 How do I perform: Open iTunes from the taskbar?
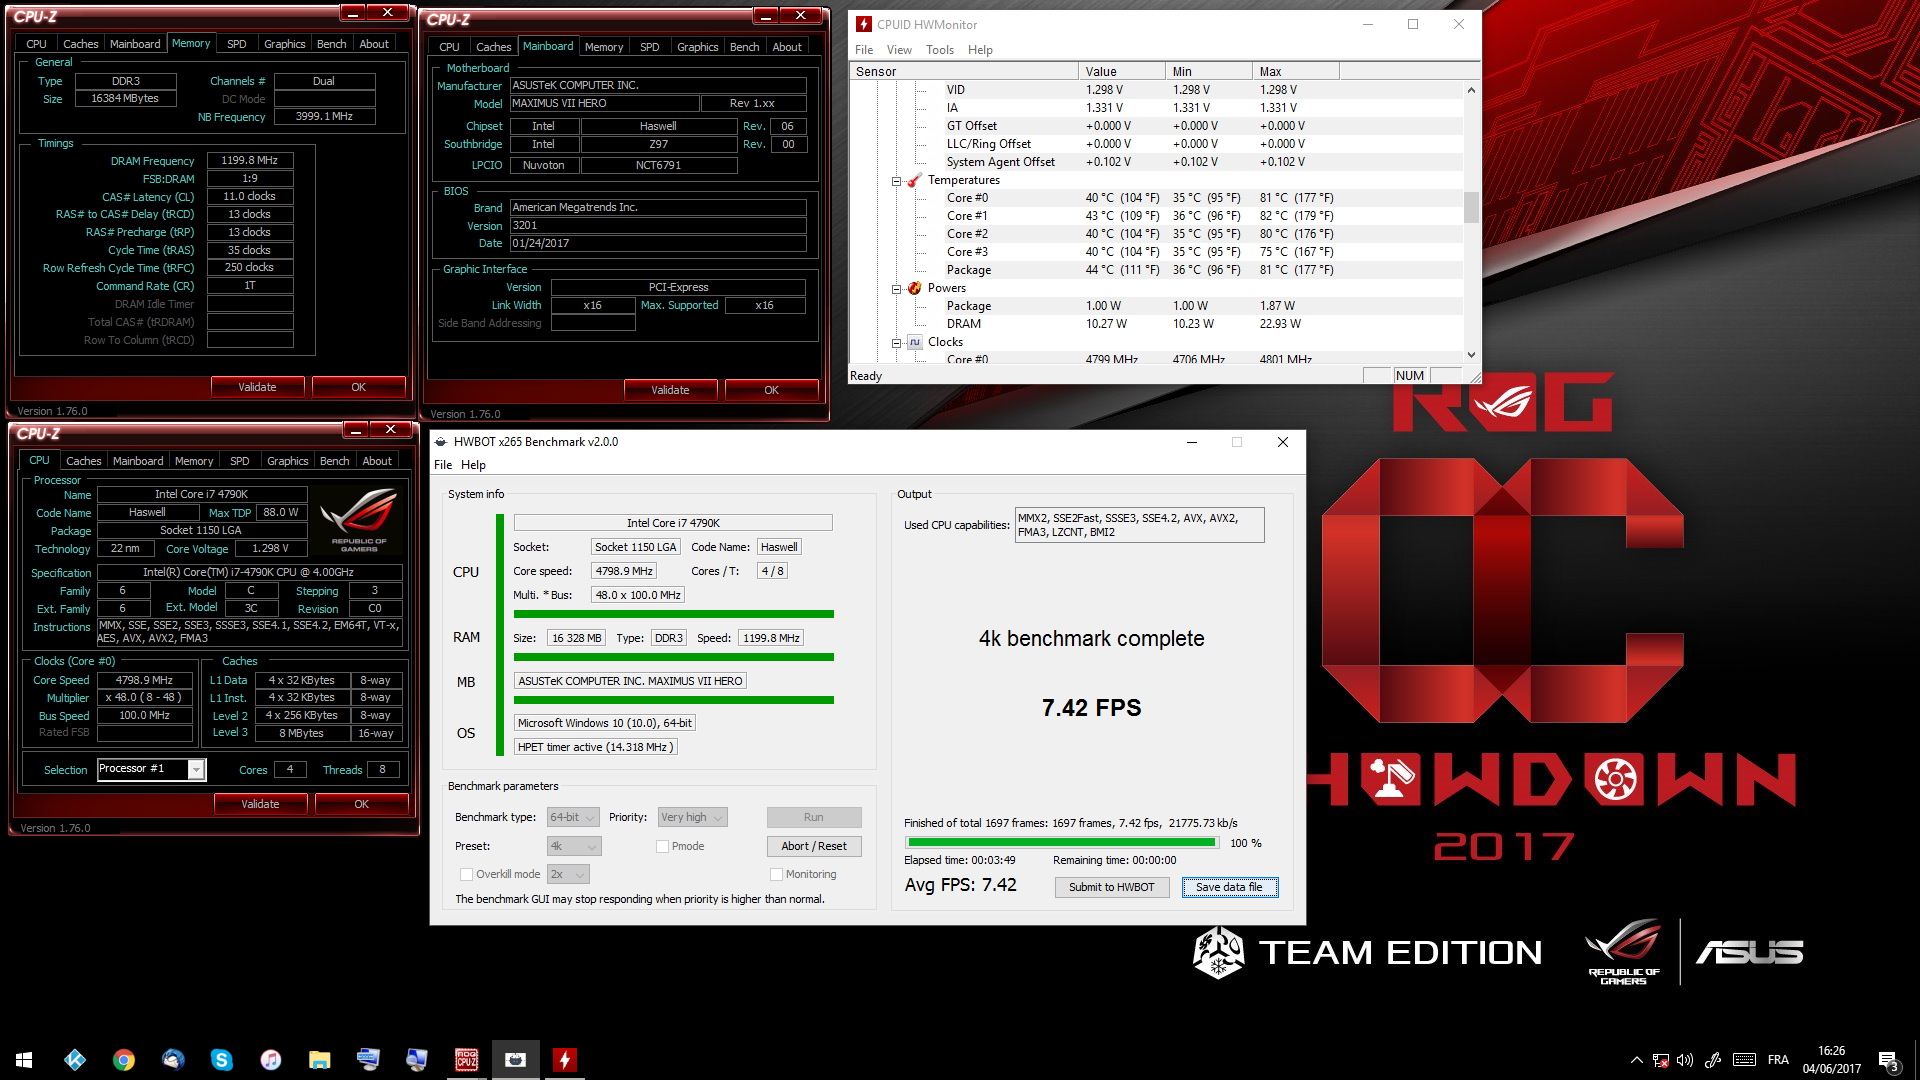pyautogui.click(x=271, y=1060)
